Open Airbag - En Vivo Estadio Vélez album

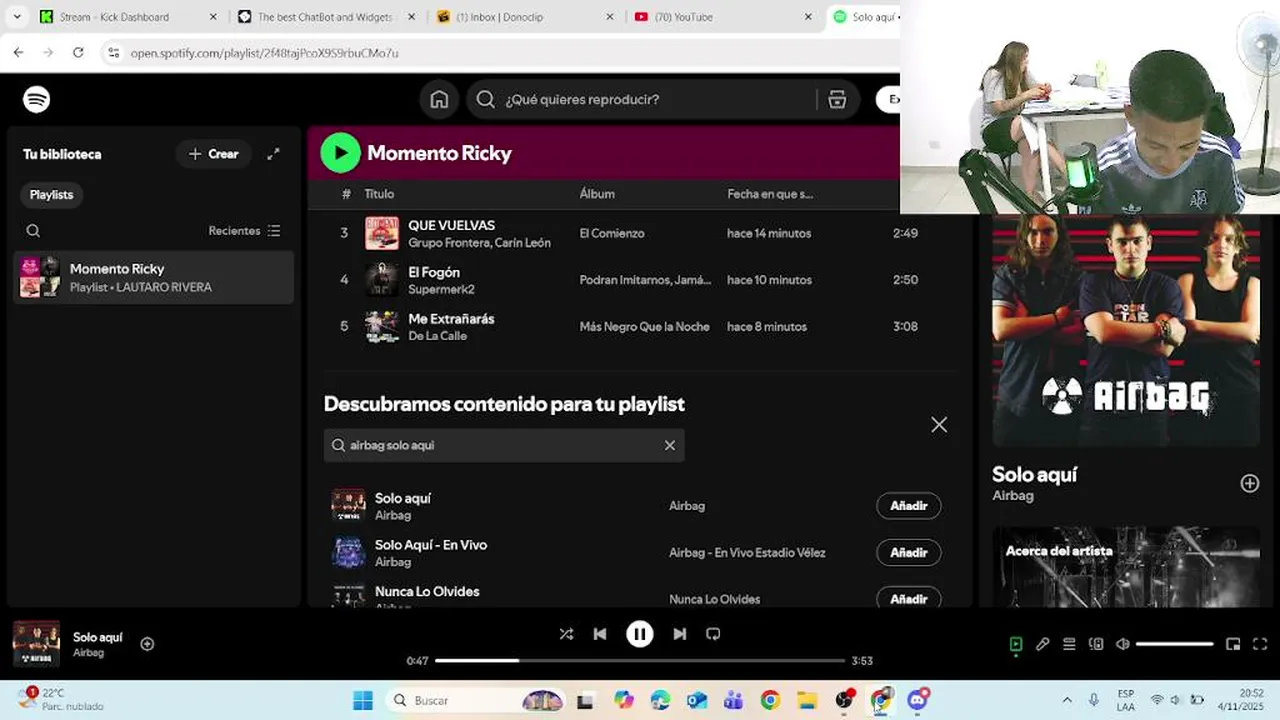[747, 552]
